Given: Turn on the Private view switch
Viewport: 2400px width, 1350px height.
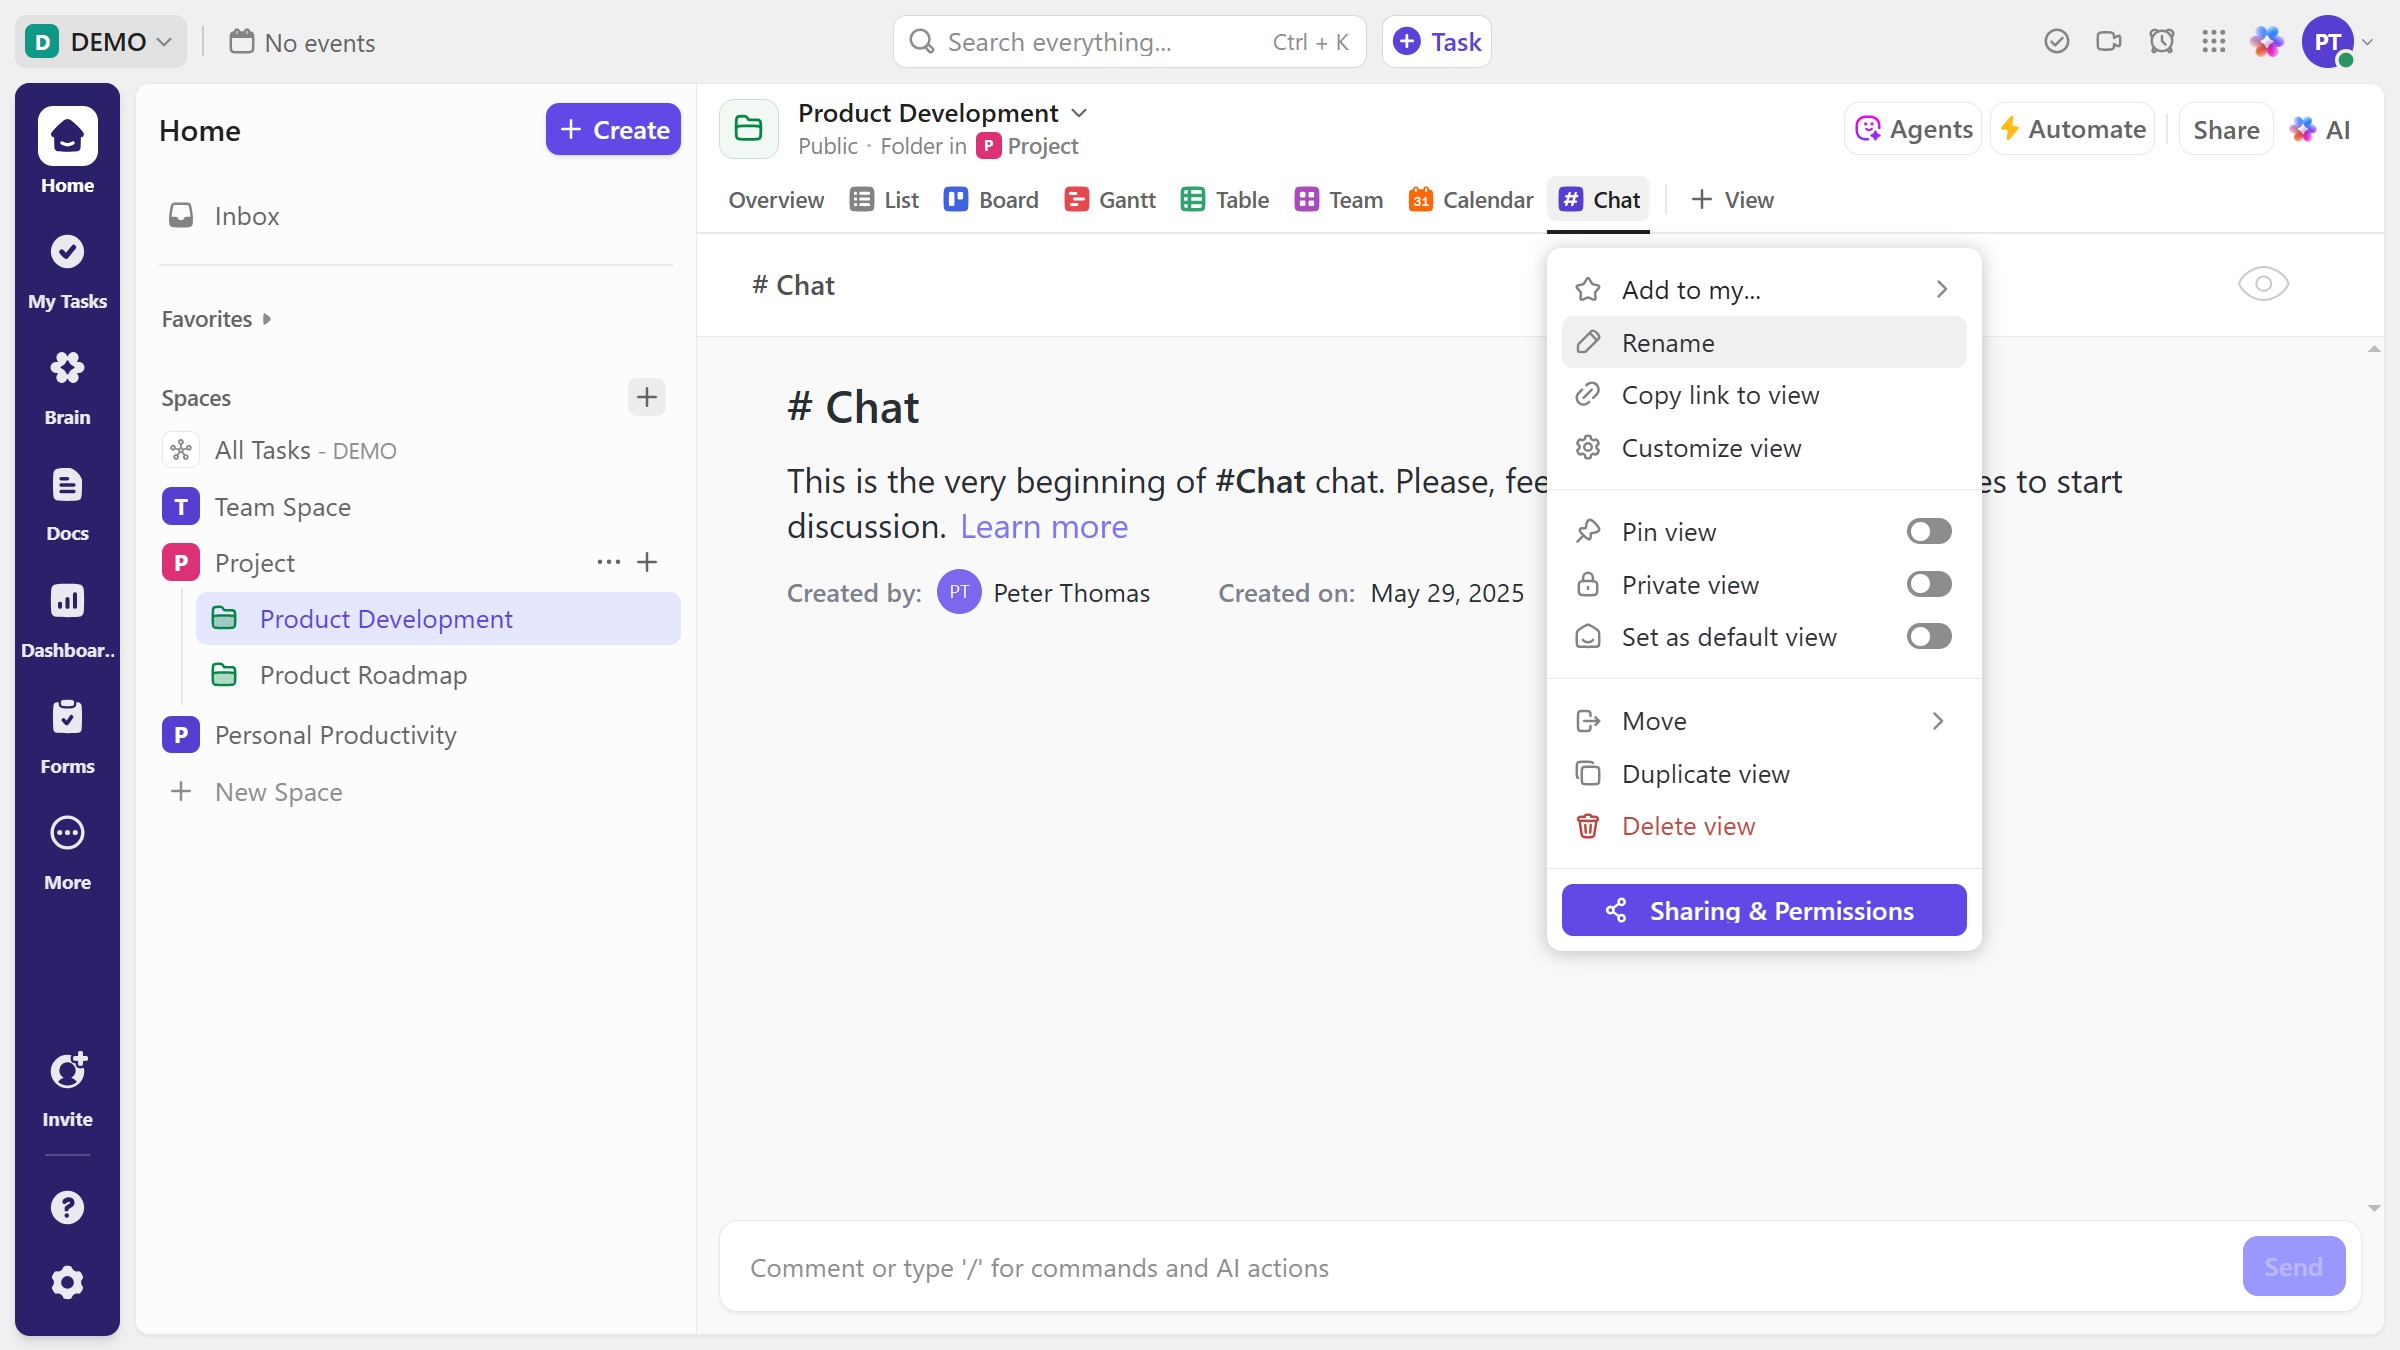Looking at the screenshot, I should (x=1928, y=584).
